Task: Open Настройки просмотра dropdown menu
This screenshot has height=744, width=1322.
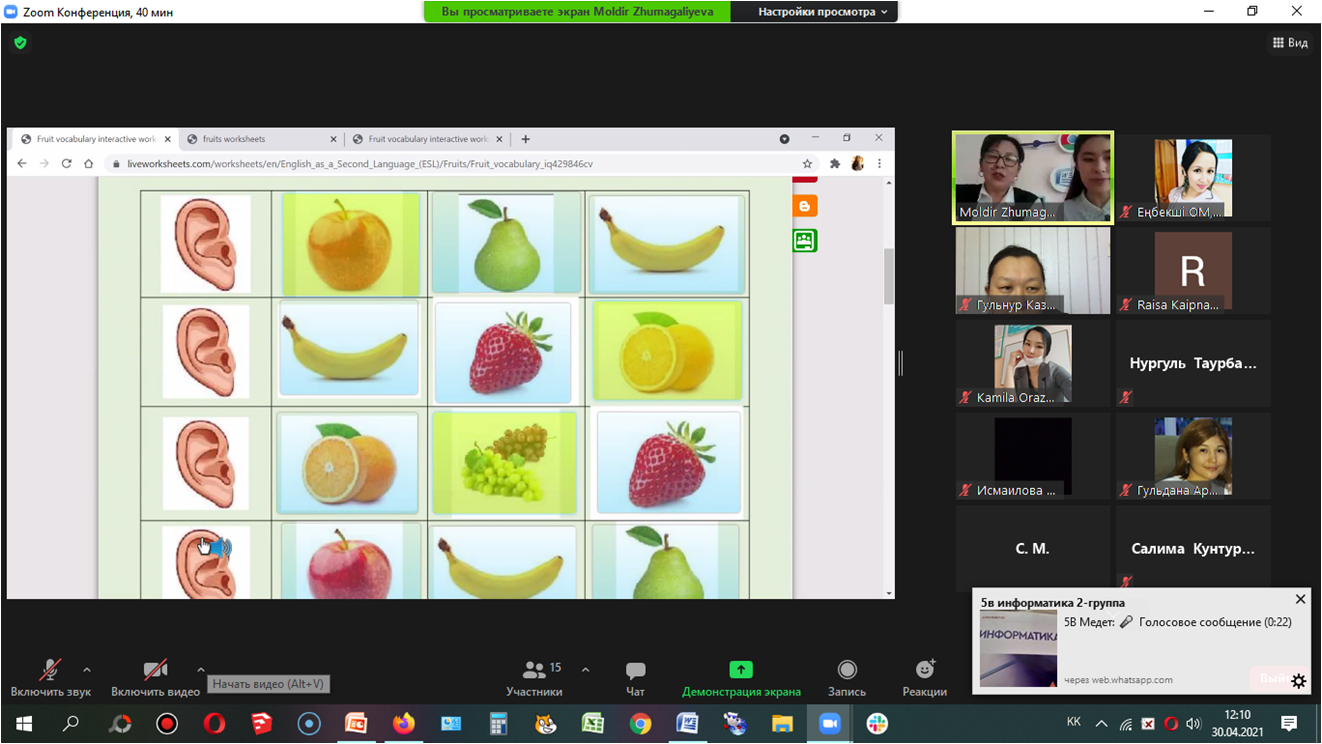Action: pyautogui.click(x=822, y=12)
